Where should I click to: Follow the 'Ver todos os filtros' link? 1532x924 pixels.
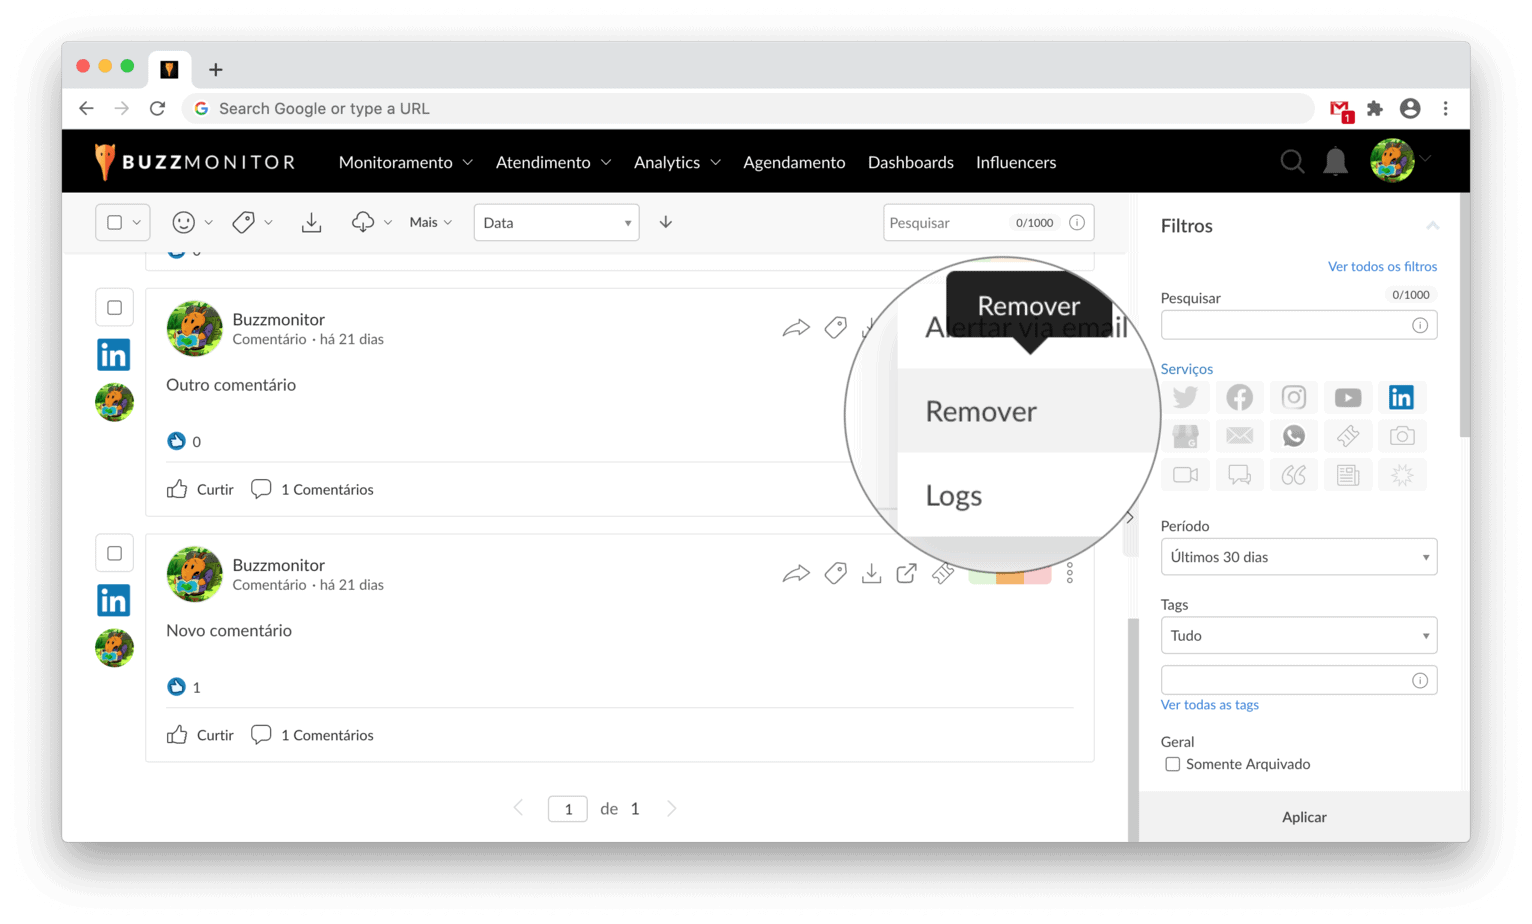pyautogui.click(x=1381, y=266)
